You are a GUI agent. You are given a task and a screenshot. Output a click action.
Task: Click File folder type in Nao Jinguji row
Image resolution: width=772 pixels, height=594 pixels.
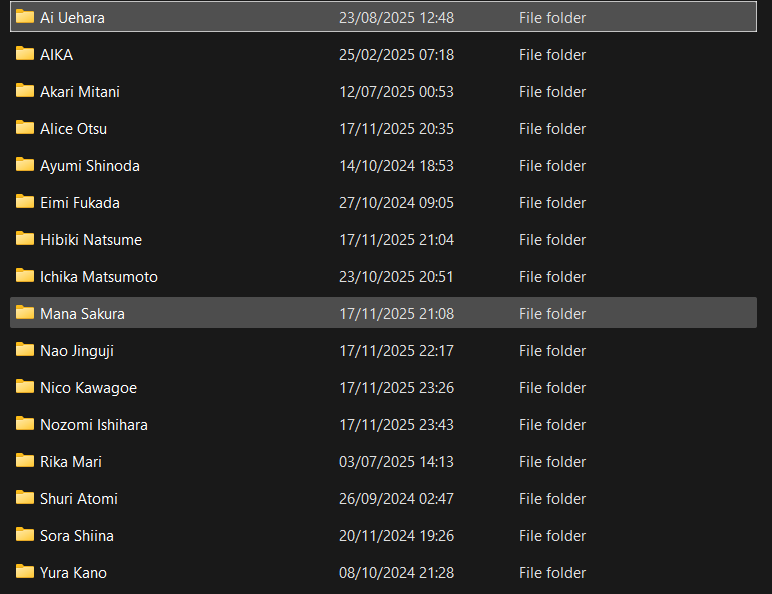[x=552, y=351]
